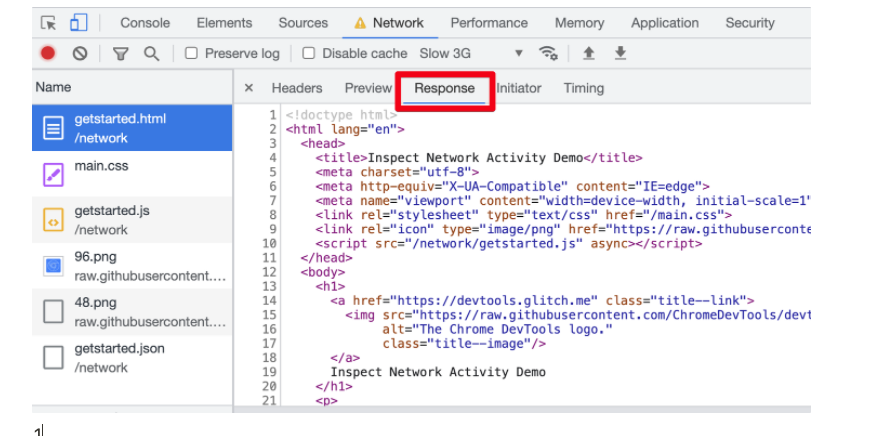Select the getstarted.json request
This screenshot has height=436, width=871.
tap(132, 358)
